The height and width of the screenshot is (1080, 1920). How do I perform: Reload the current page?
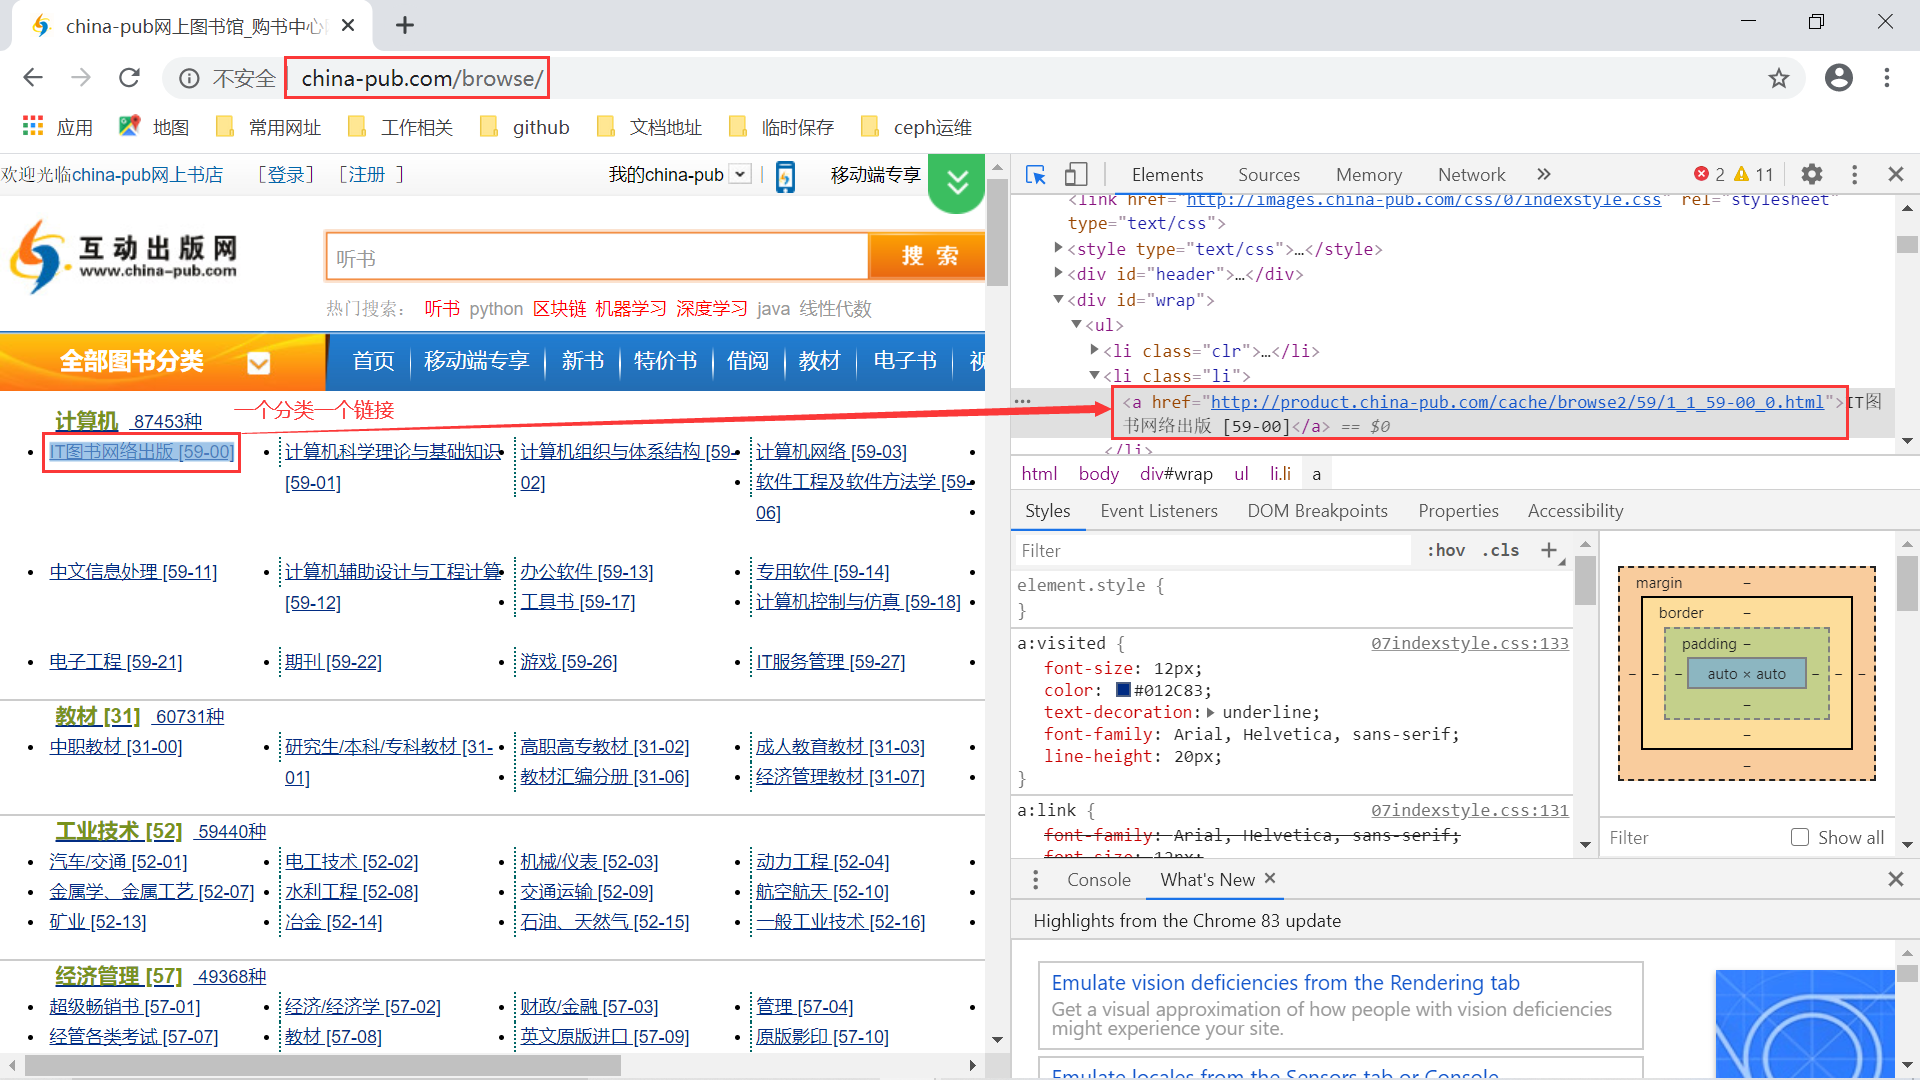pos(129,78)
